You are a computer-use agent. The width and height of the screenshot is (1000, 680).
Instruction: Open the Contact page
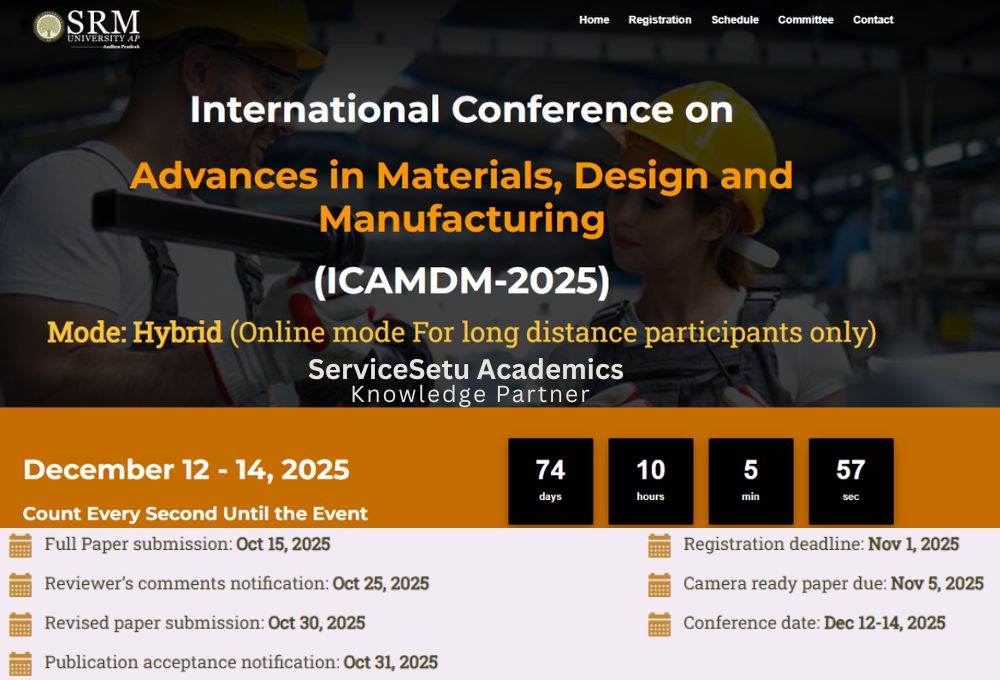pos(873,20)
